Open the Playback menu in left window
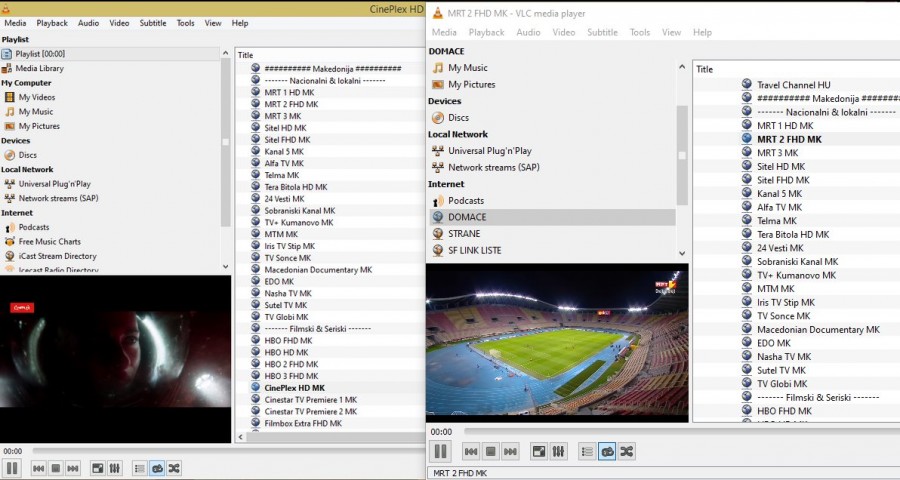Image resolution: width=900 pixels, height=480 pixels. (x=52, y=23)
